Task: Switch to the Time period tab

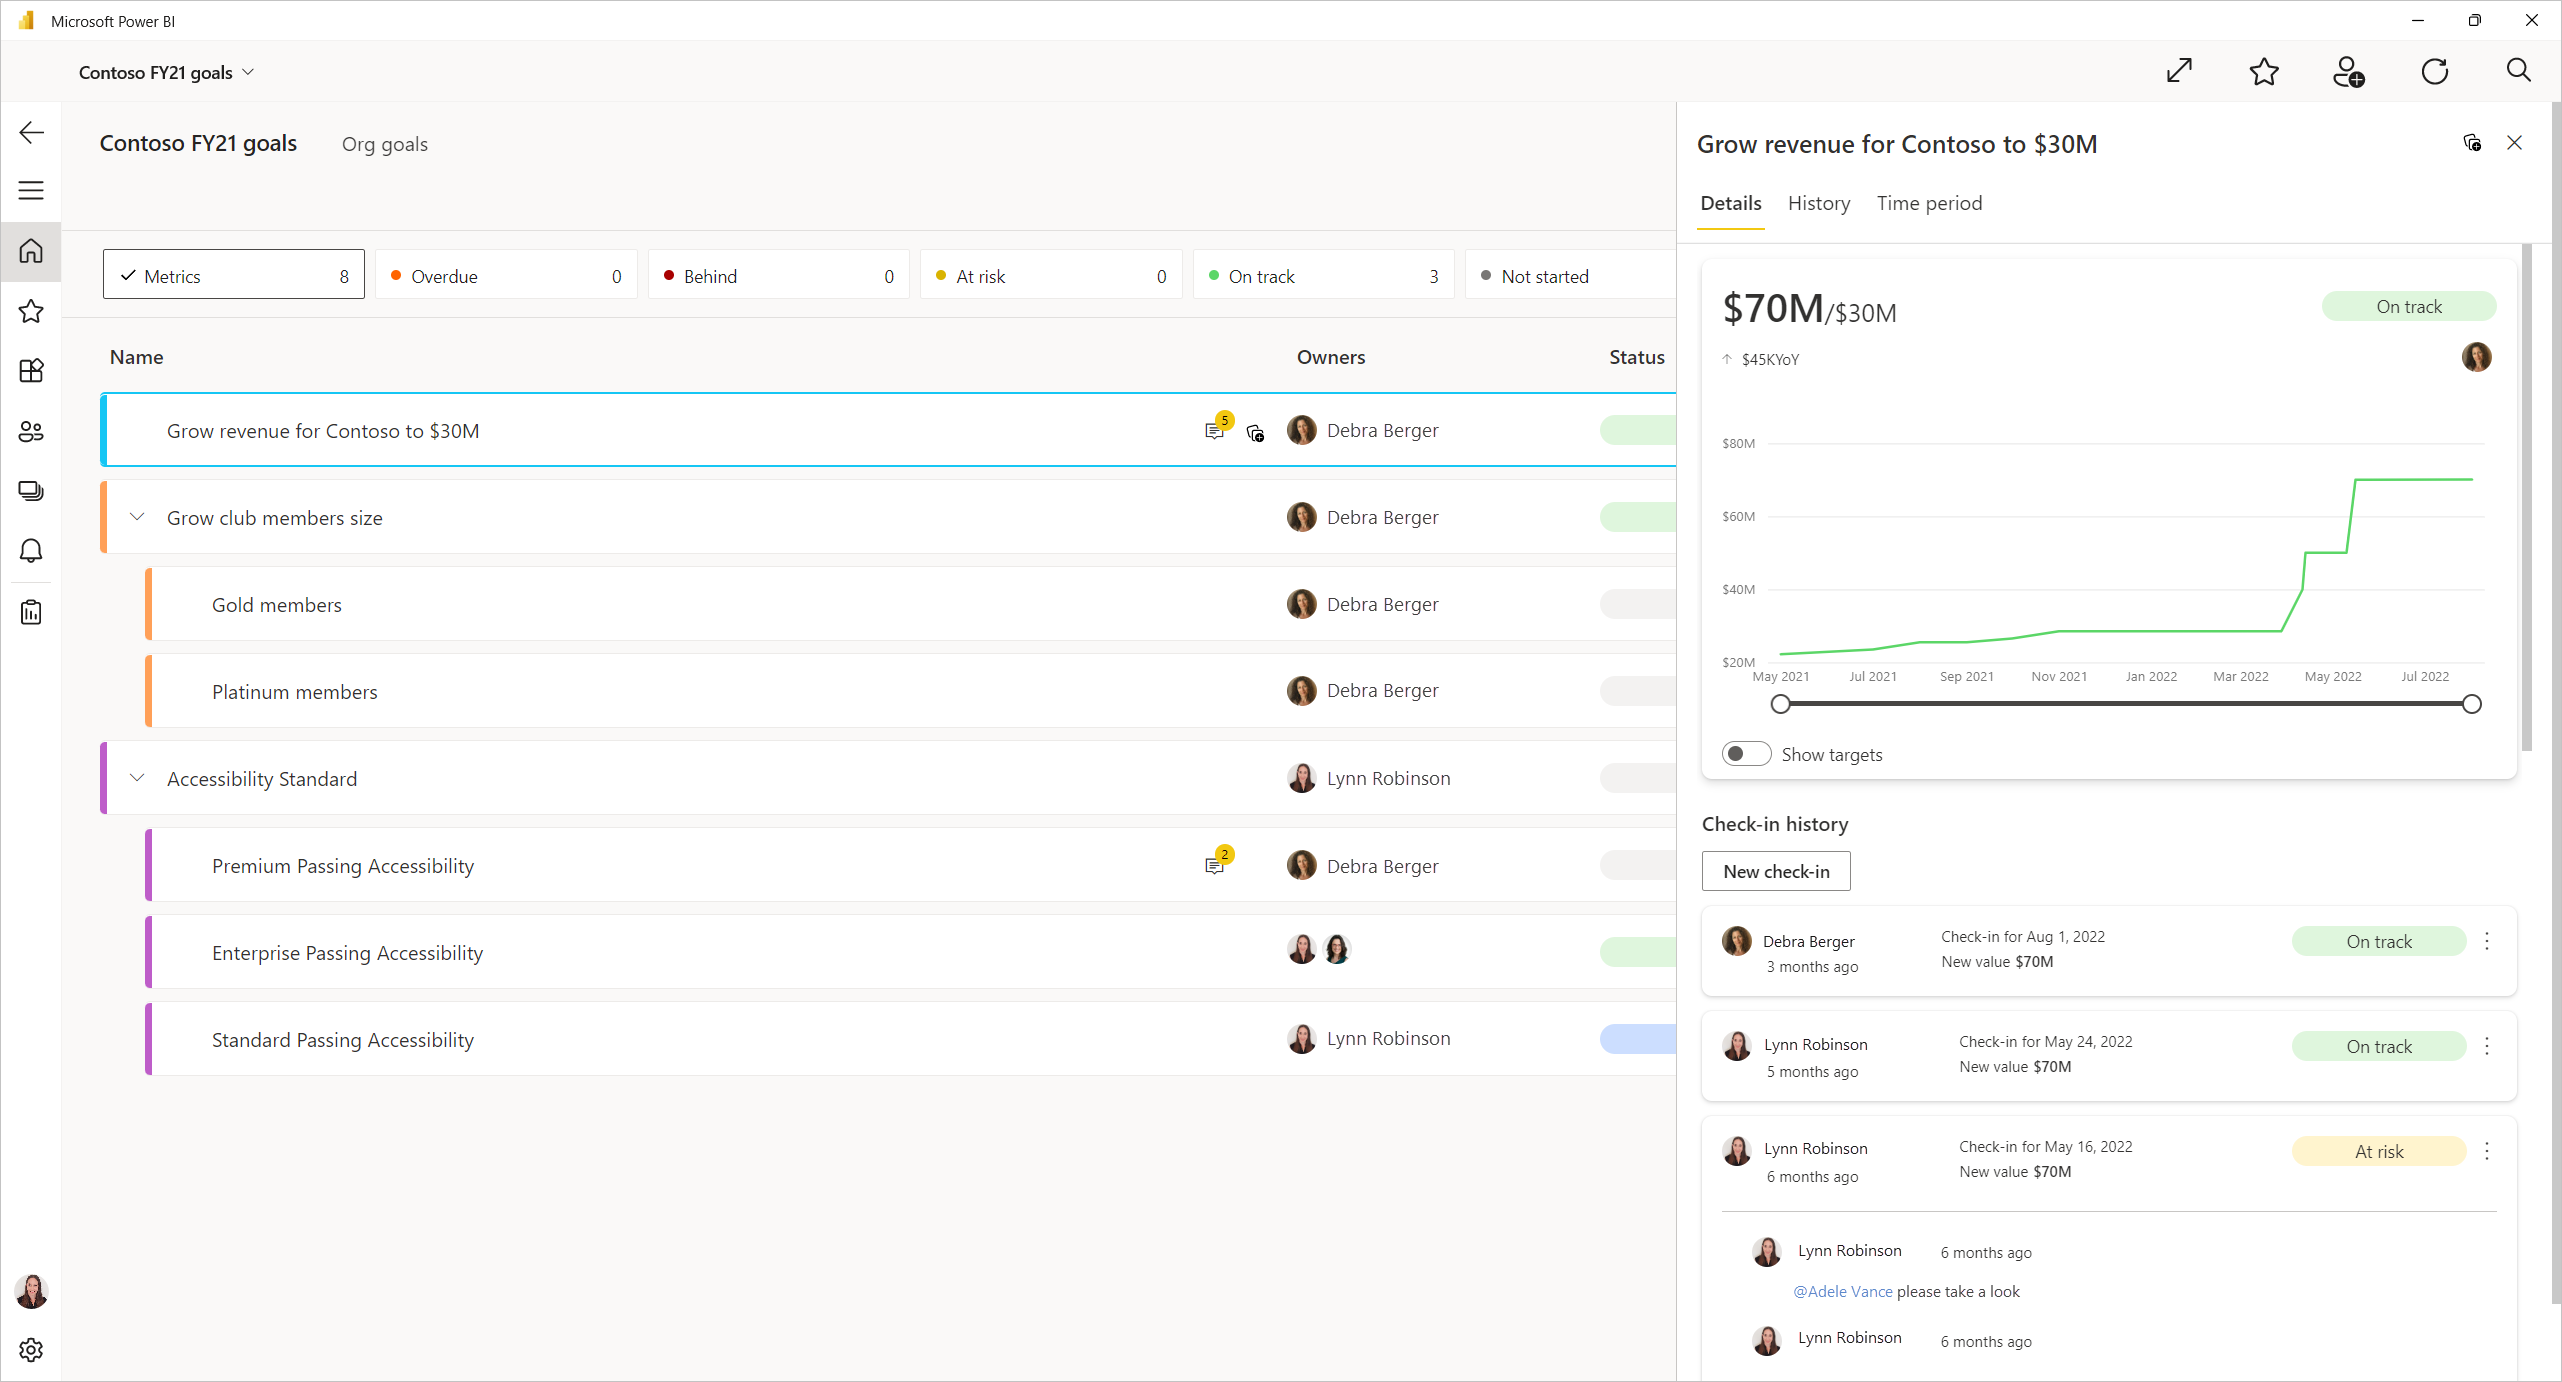Action: (x=1929, y=203)
